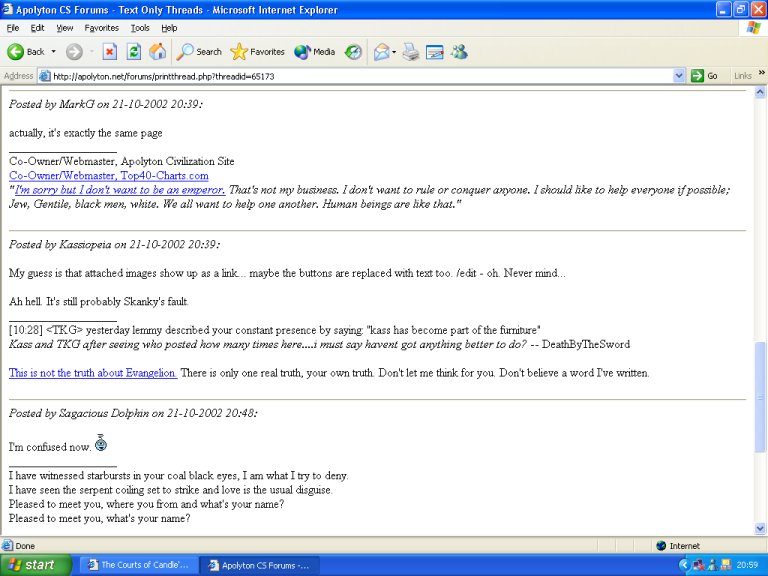768x576 pixels.
Task: Go to the Home page icon
Action: (x=158, y=52)
